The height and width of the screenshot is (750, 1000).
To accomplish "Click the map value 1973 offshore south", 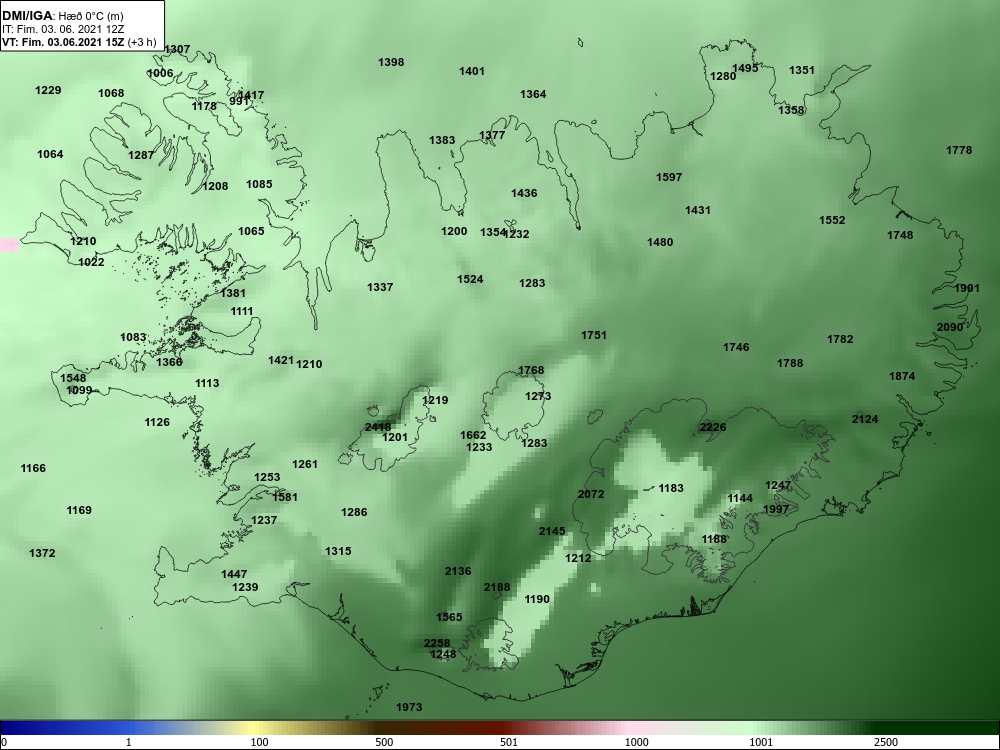I will (x=409, y=707).
